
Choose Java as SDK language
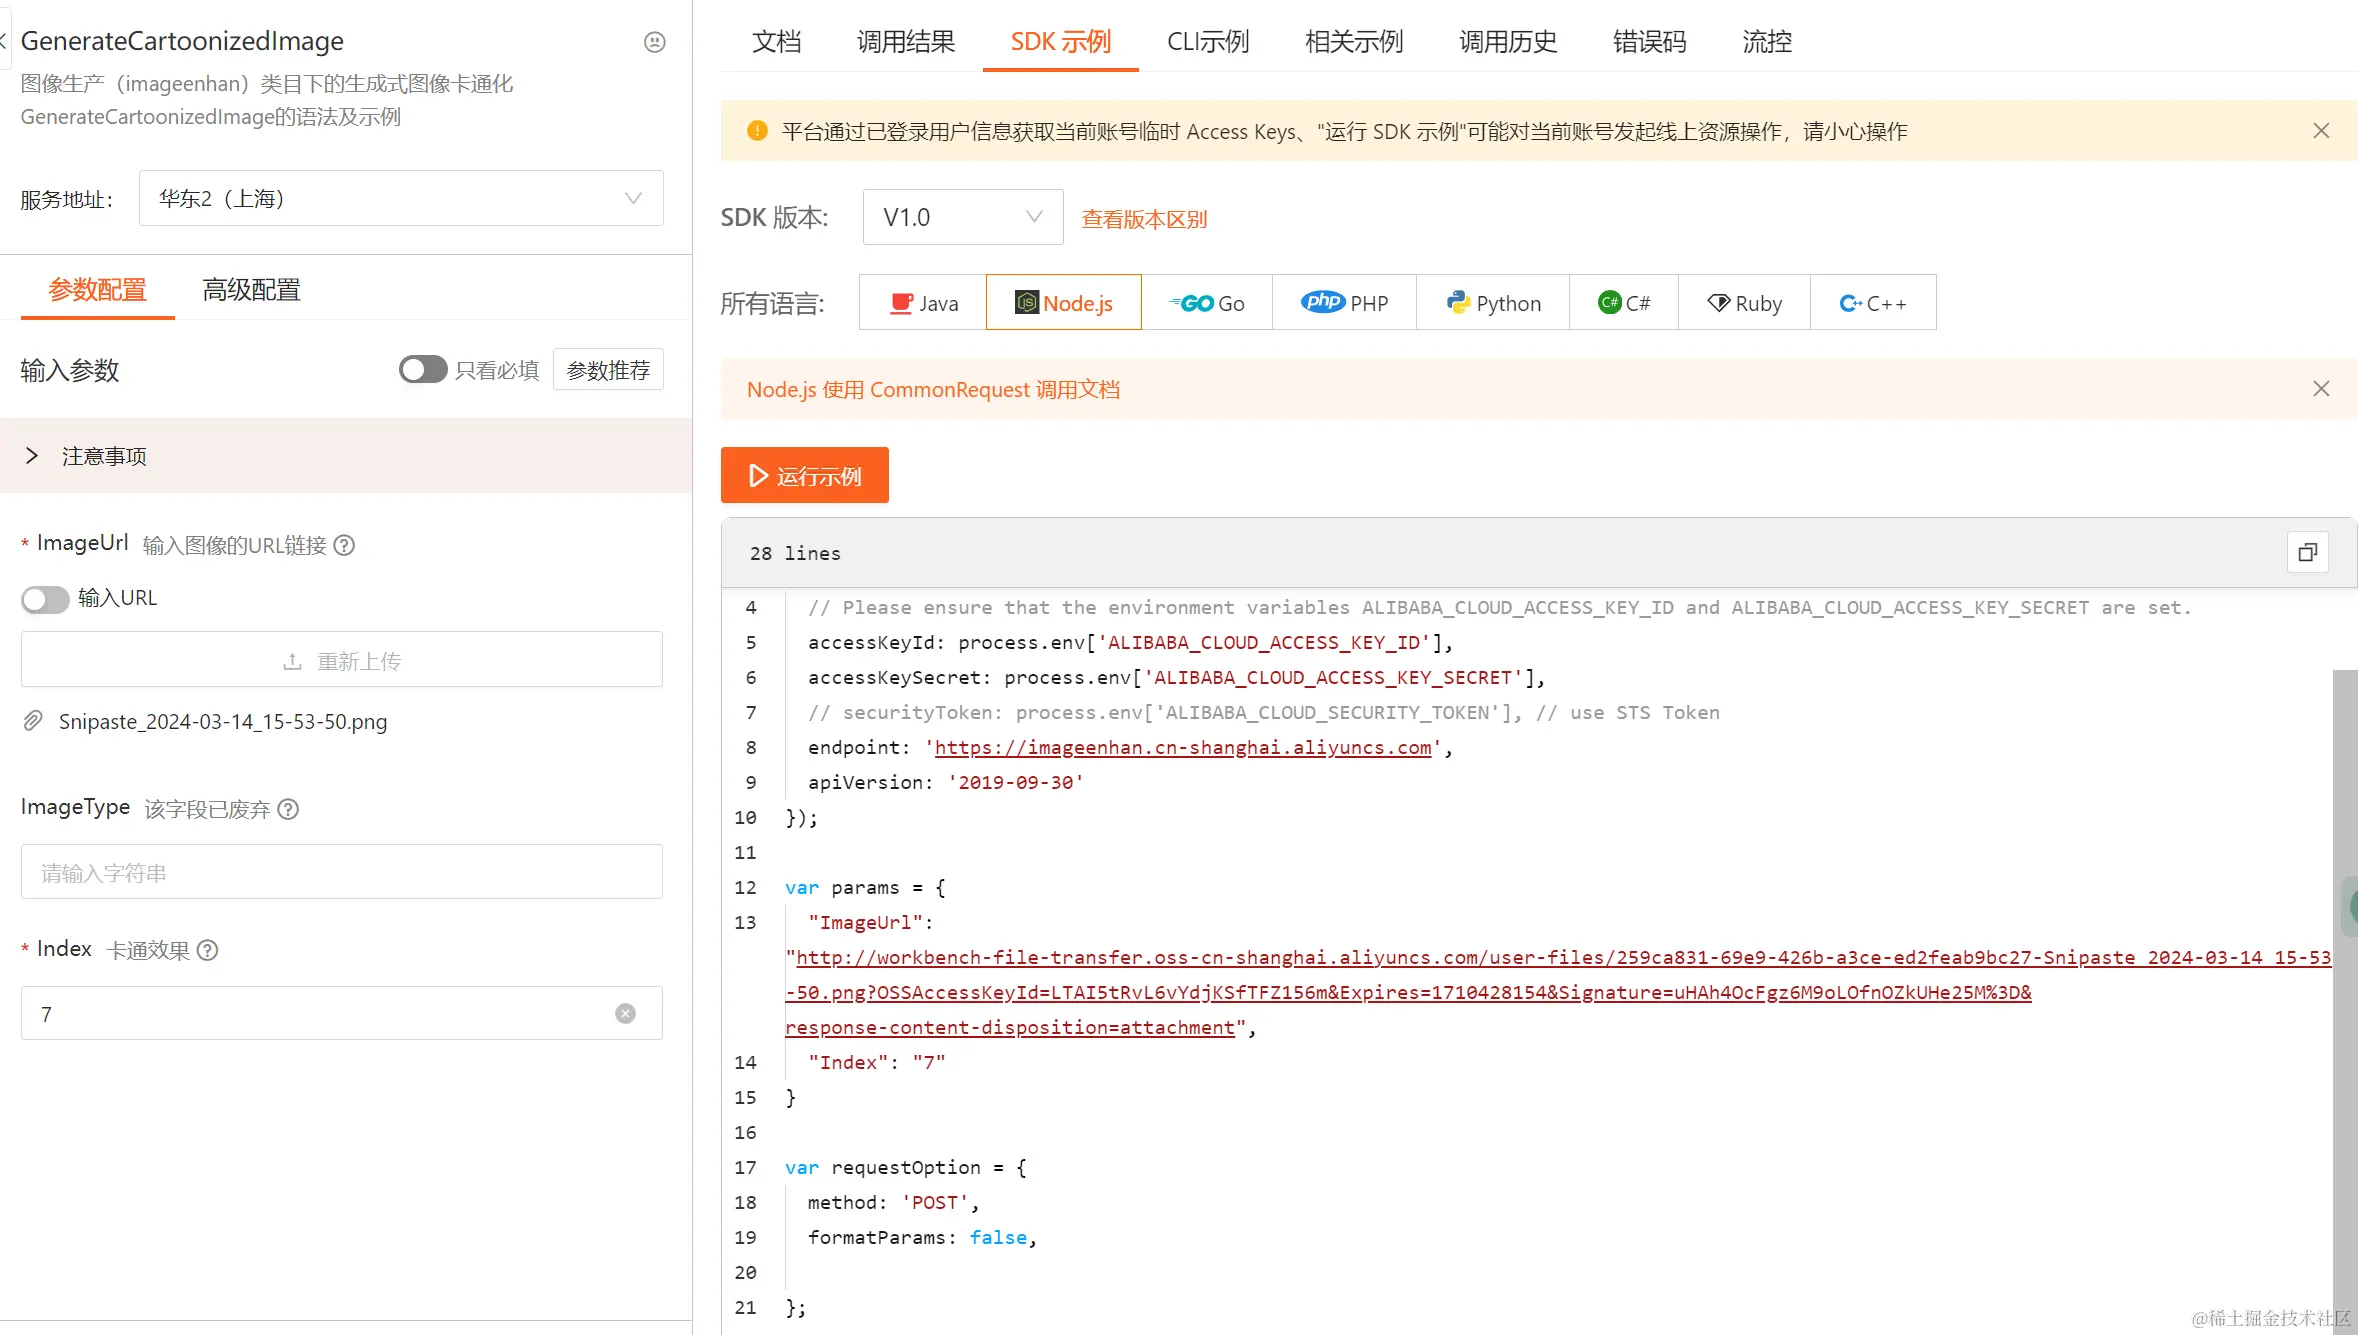923,302
